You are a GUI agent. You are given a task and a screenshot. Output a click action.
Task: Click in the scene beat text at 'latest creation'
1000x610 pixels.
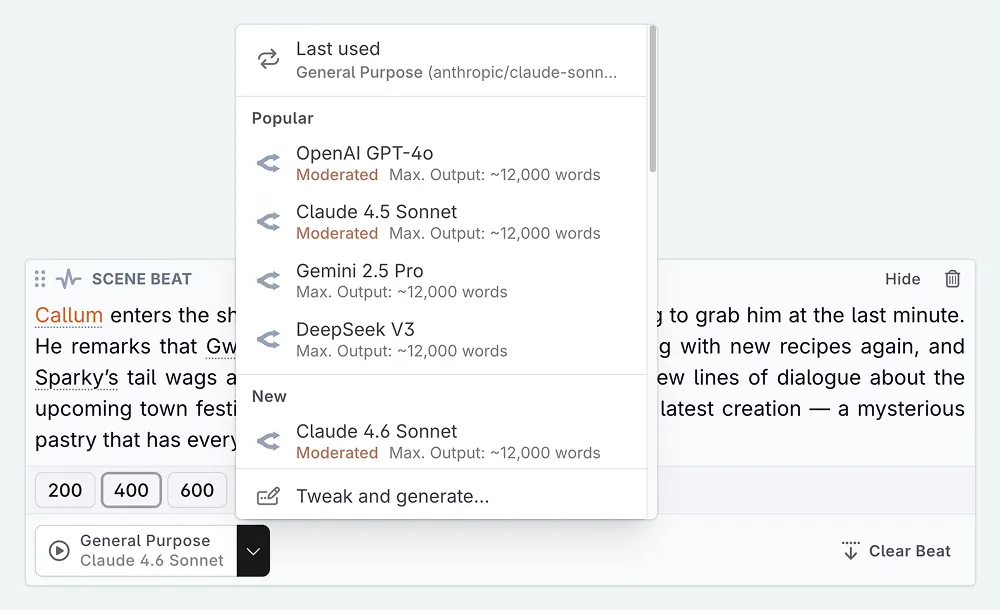(730, 409)
